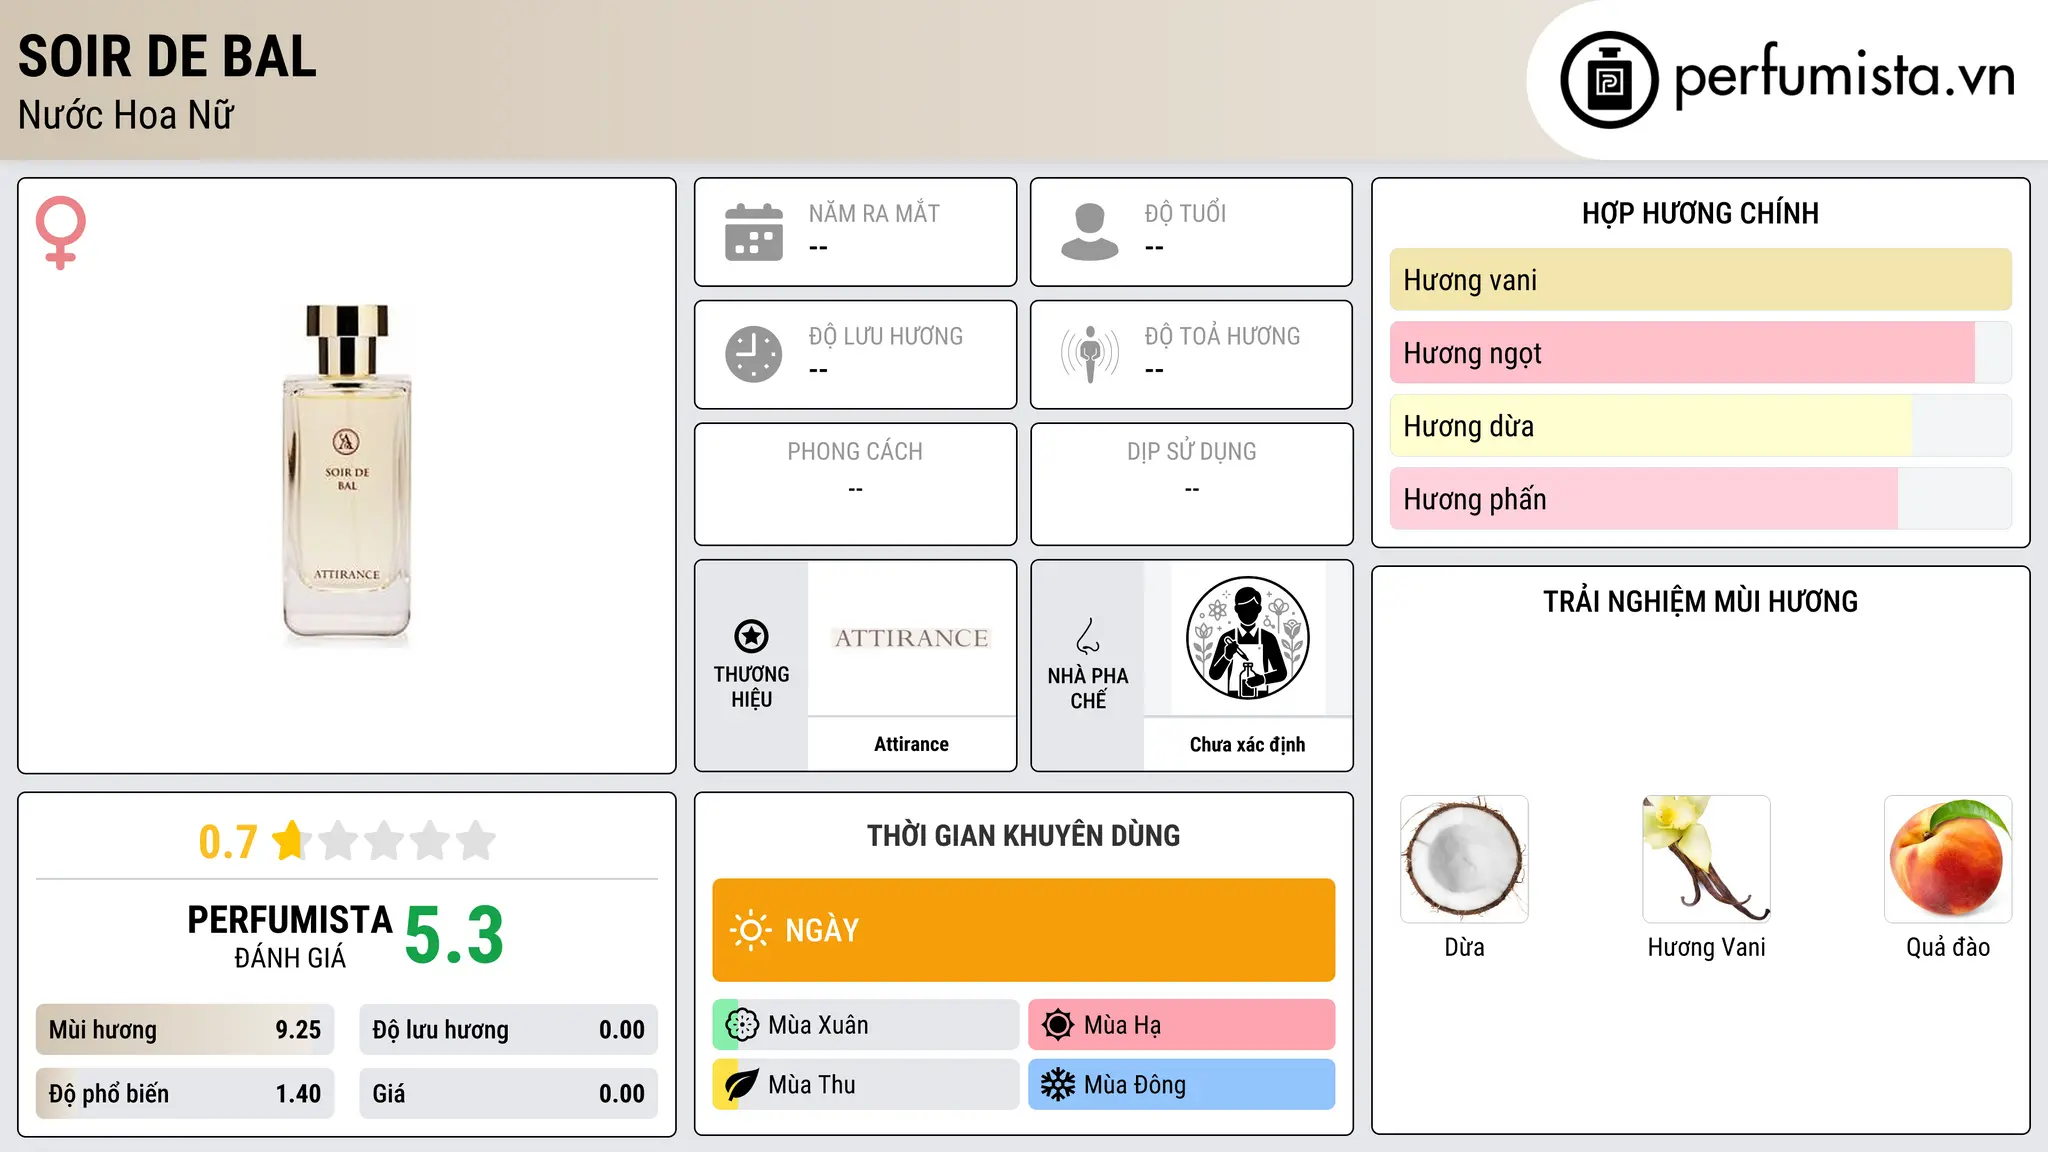Image resolution: width=2048 pixels, height=1152 pixels.
Task: Select the peach (Quả đào) note picture
Action: coord(1948,859)
